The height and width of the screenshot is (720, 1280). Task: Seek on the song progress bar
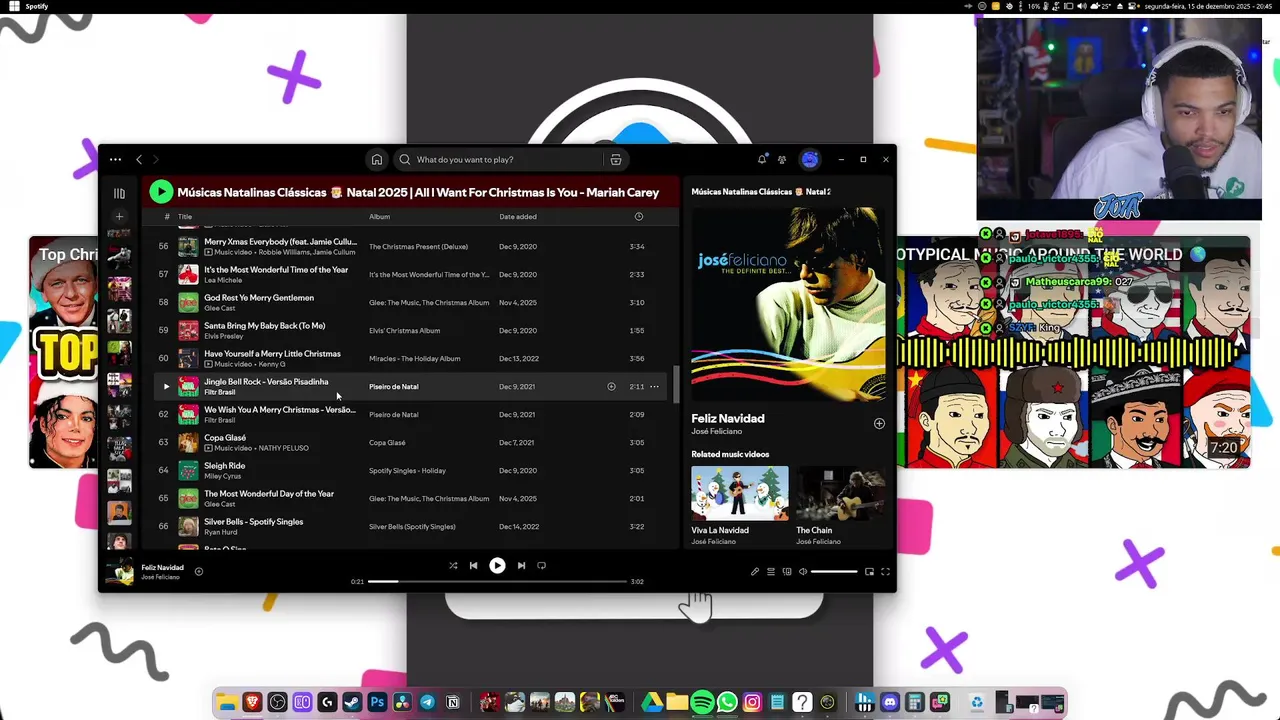tap(497, 581)
